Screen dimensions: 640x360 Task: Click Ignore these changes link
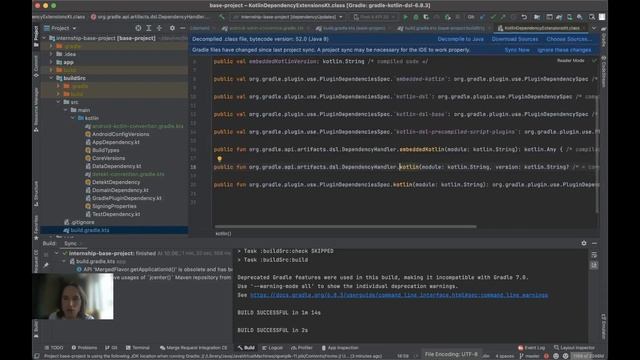pyautogui.click(x=564, y=50)
